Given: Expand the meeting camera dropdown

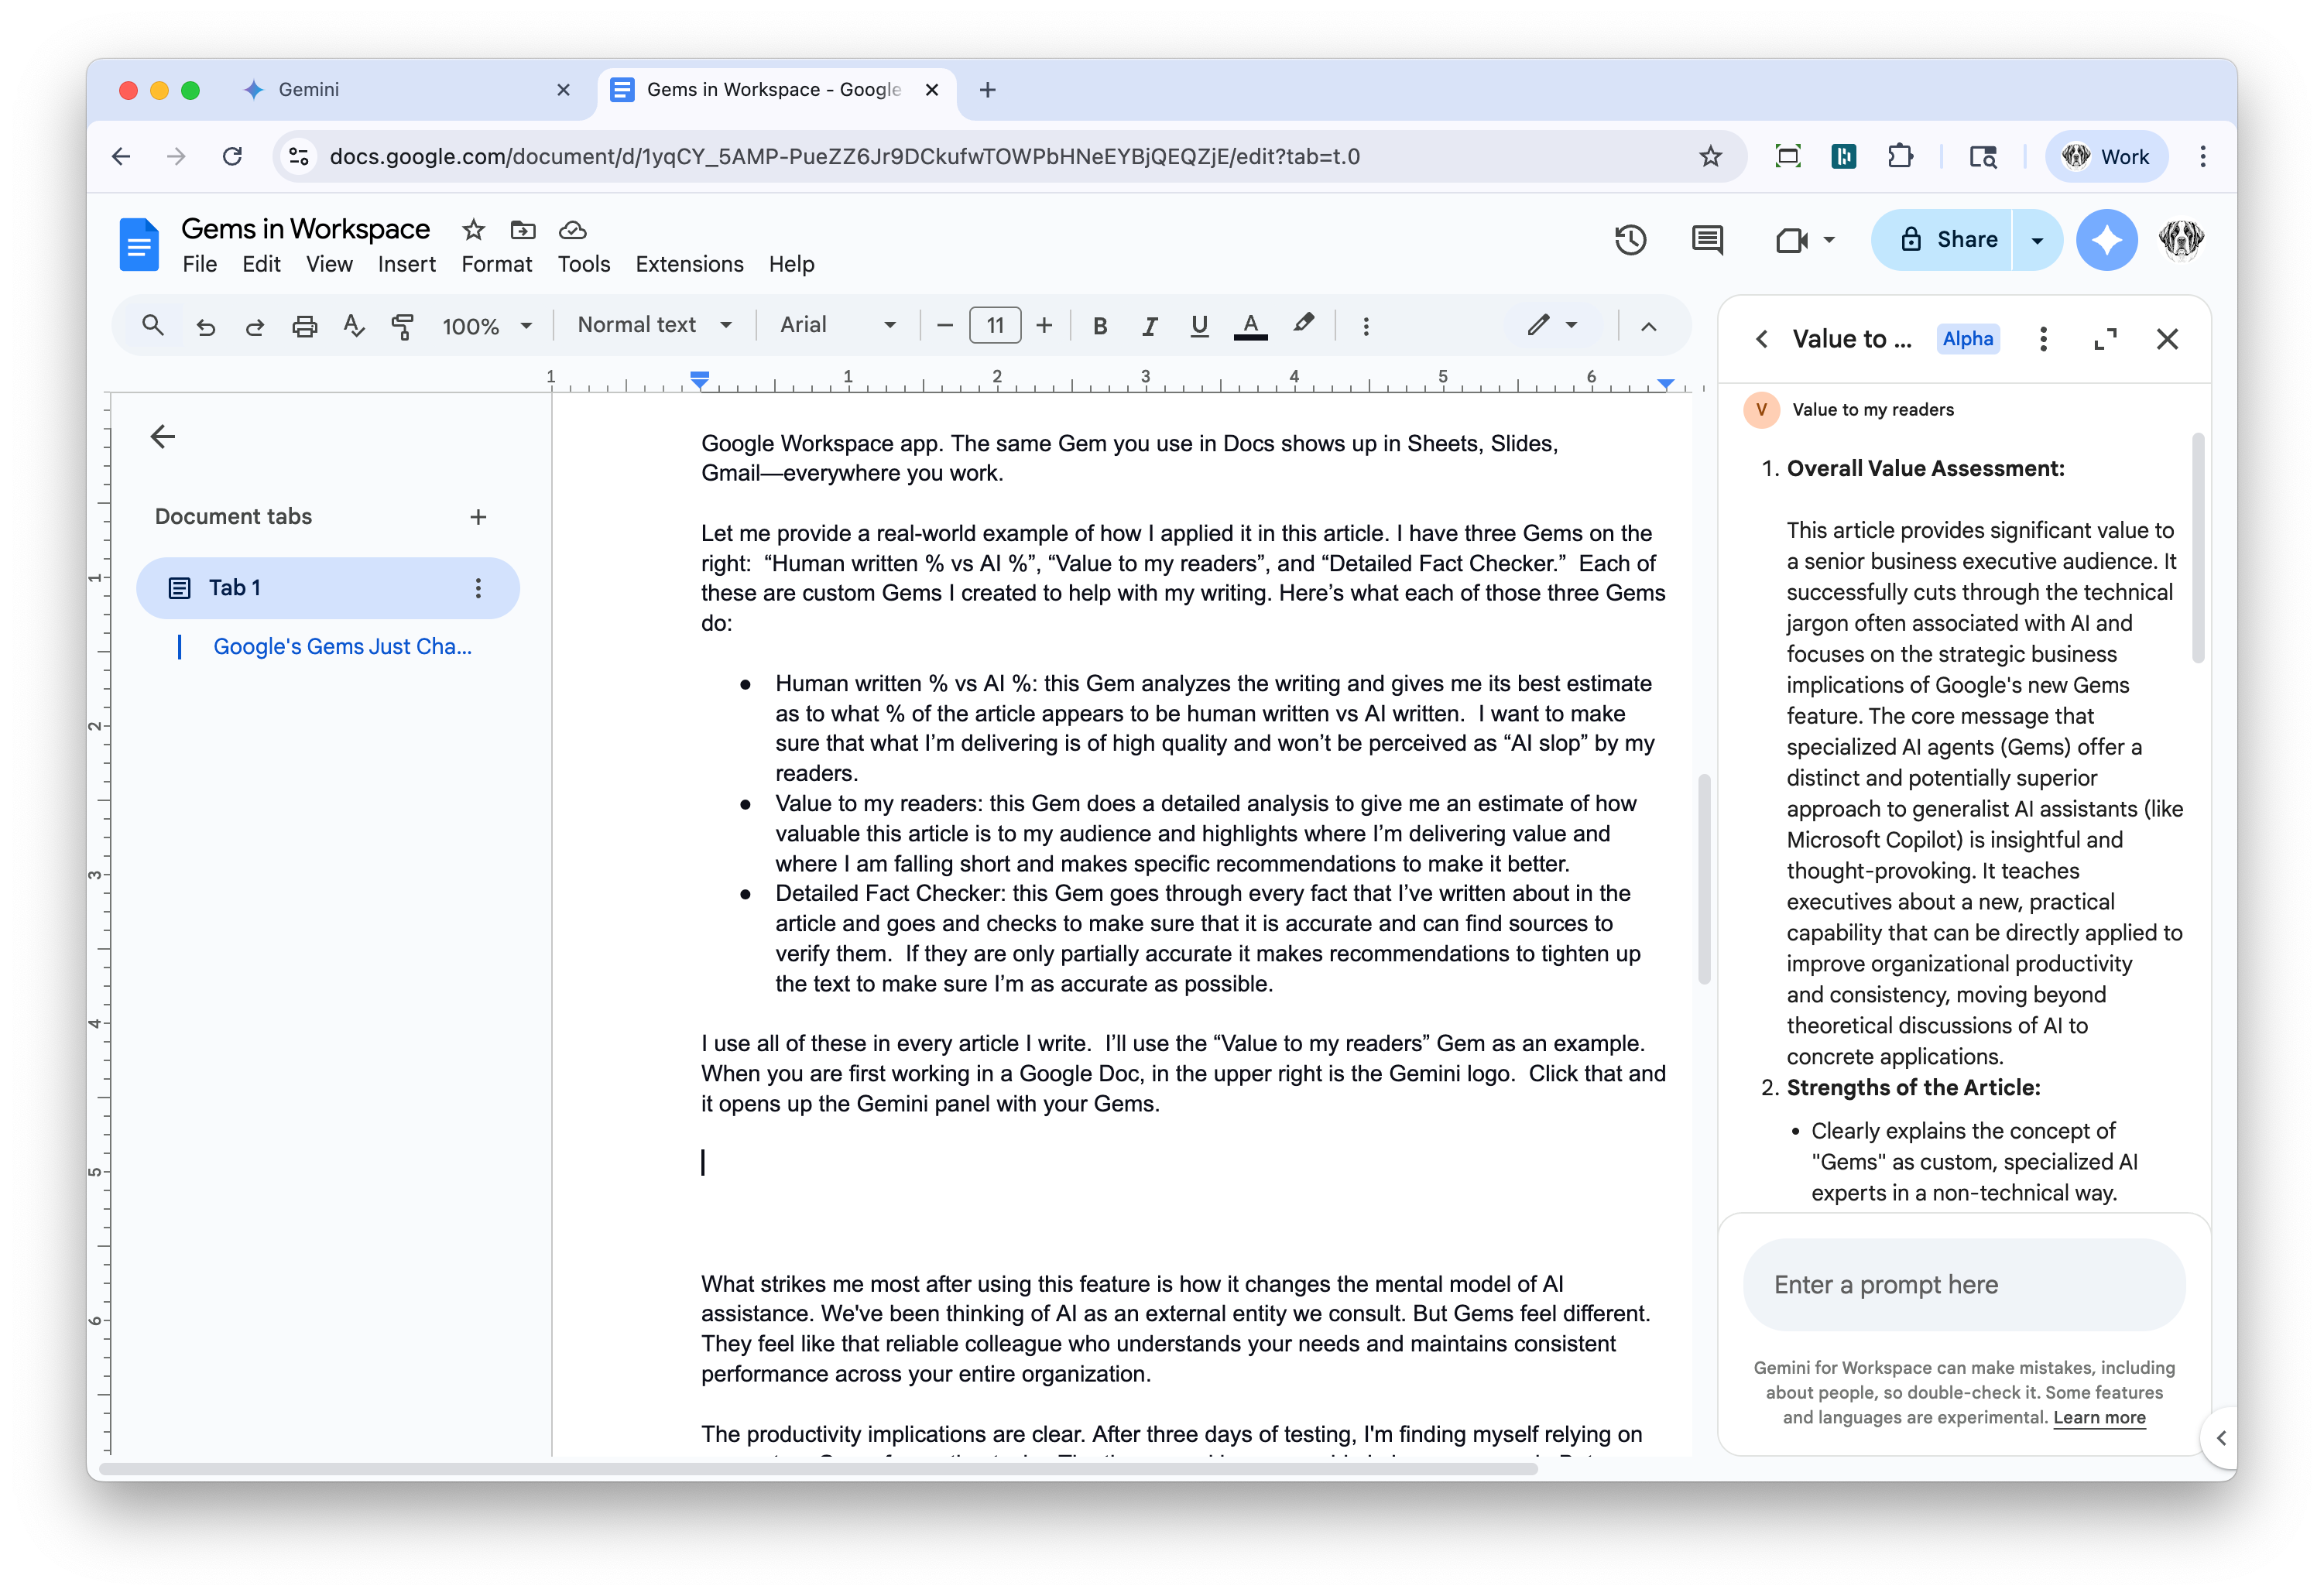Looking at the screenshot, I should [1829, 240].
